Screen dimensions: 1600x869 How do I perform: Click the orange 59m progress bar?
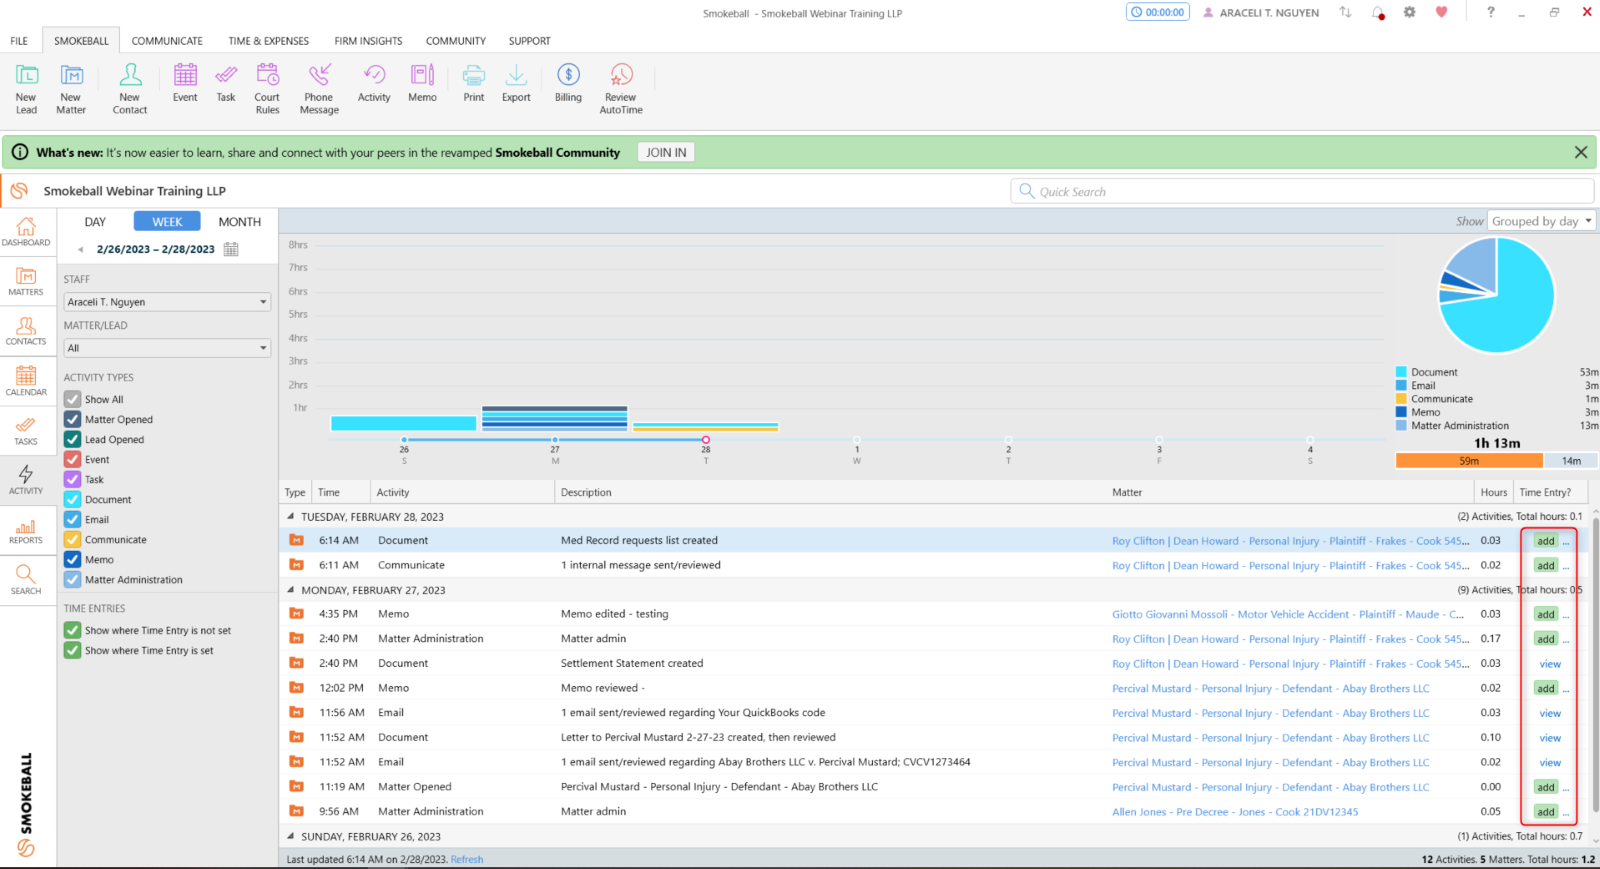coord(1469,461)
